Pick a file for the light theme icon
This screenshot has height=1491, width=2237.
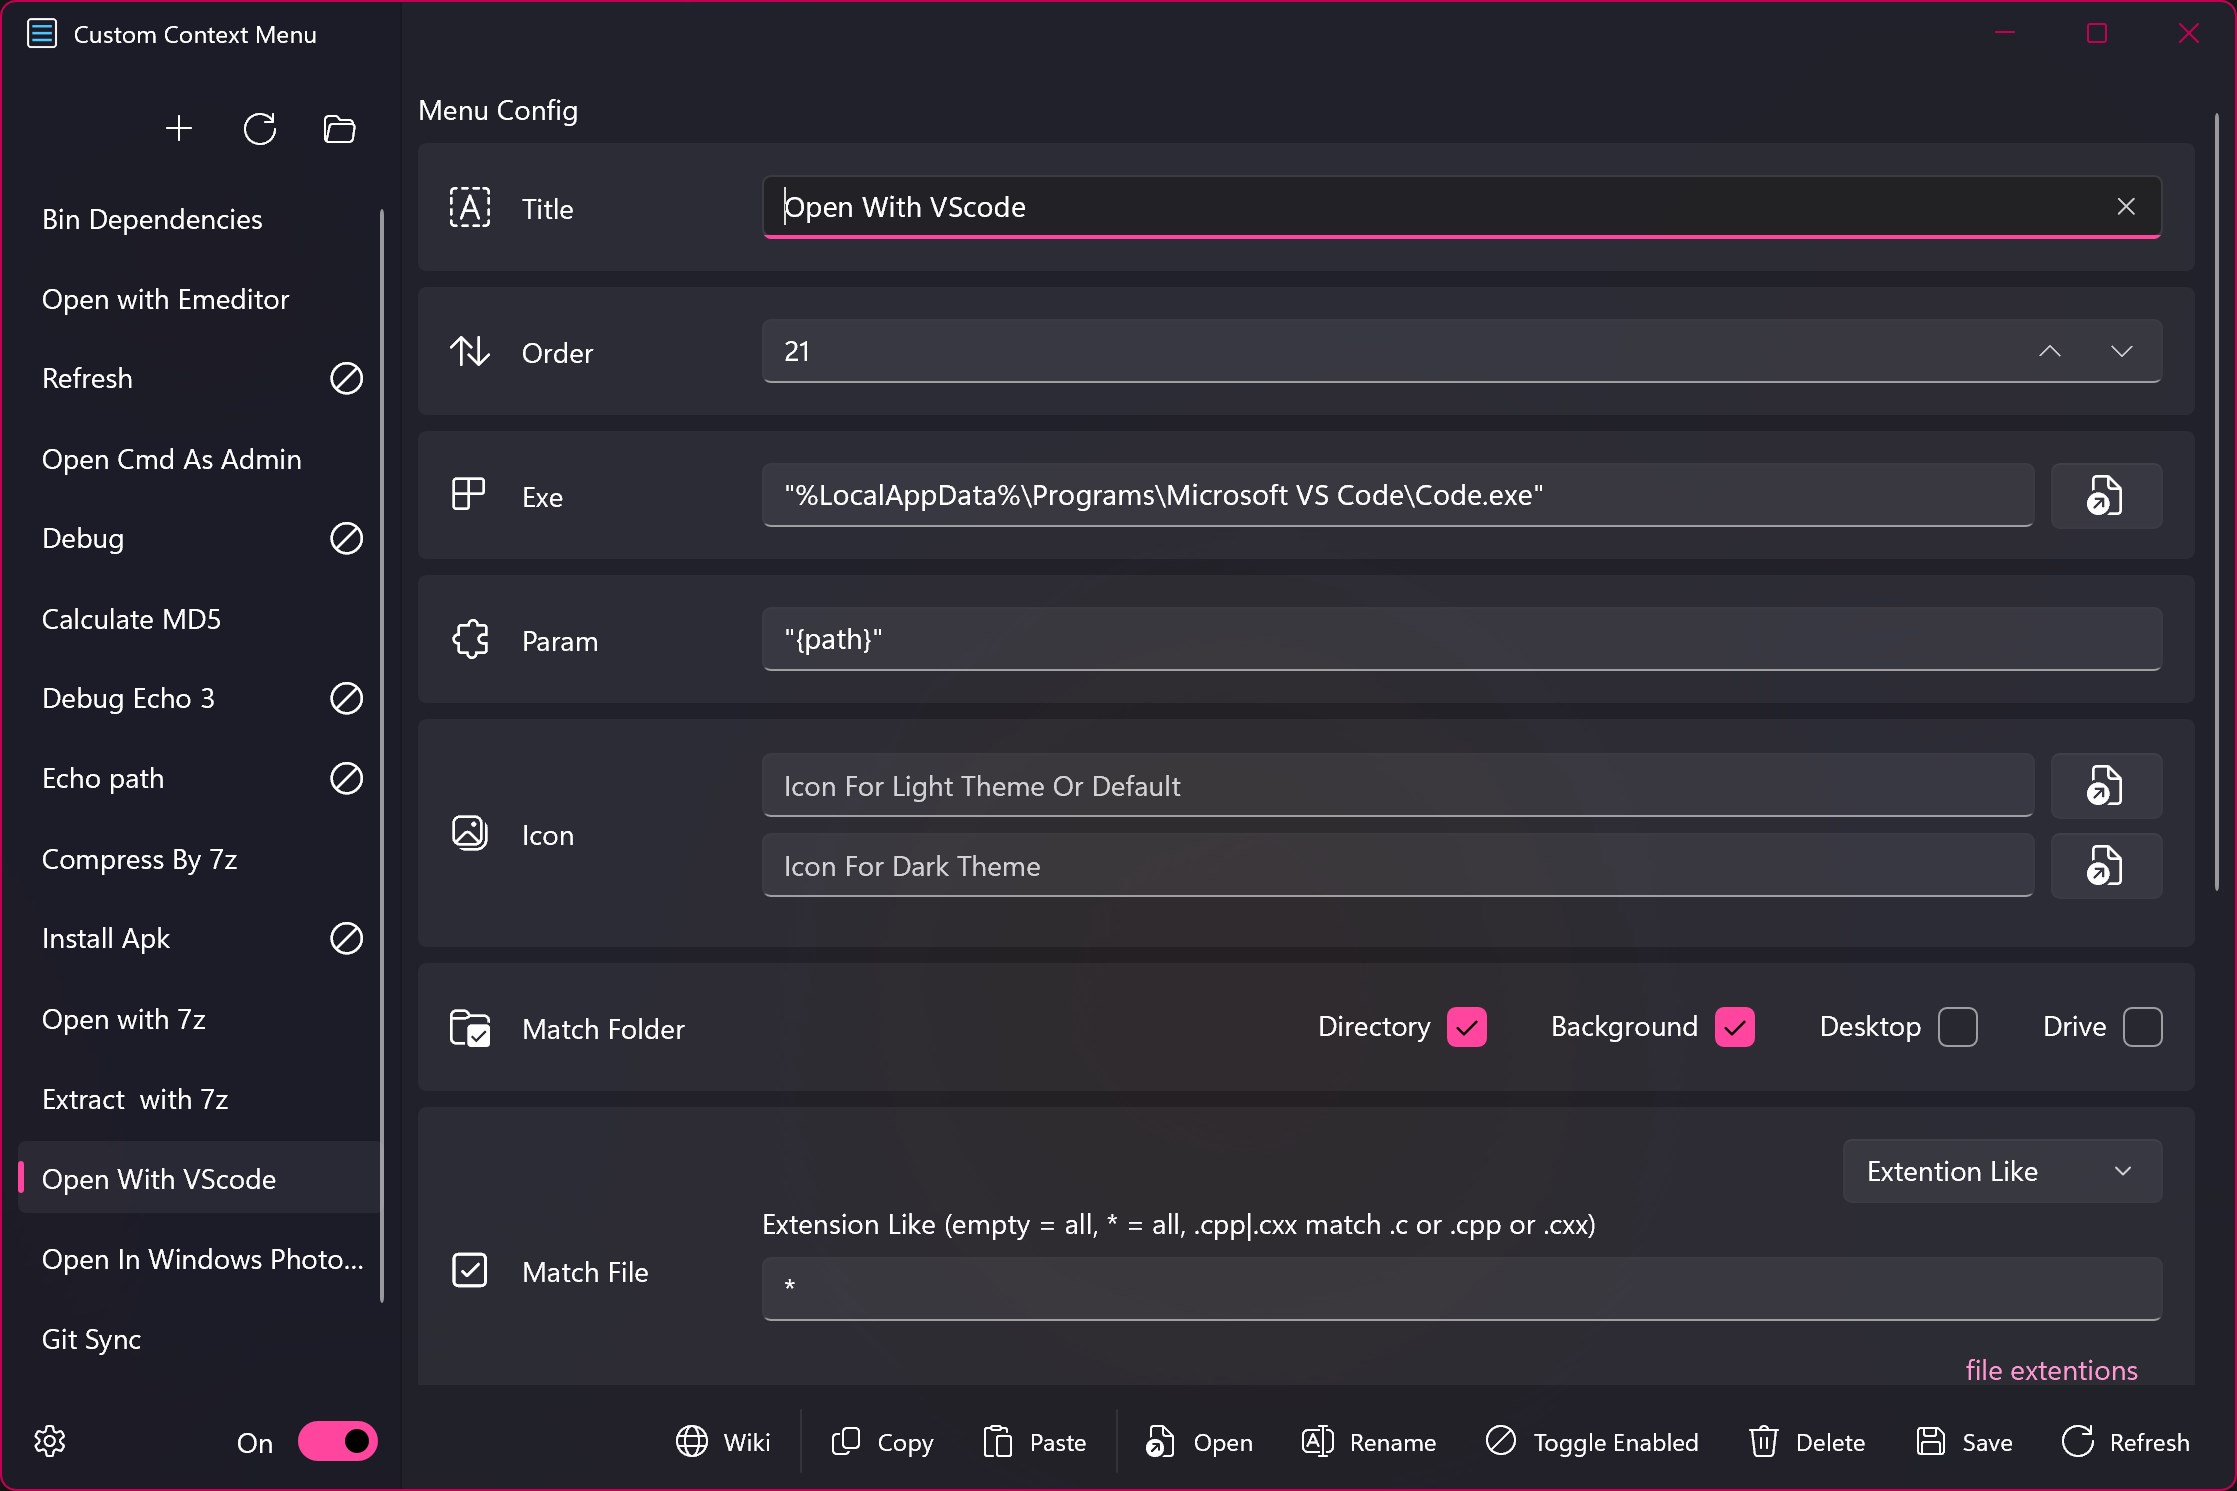coord(2105,786)
